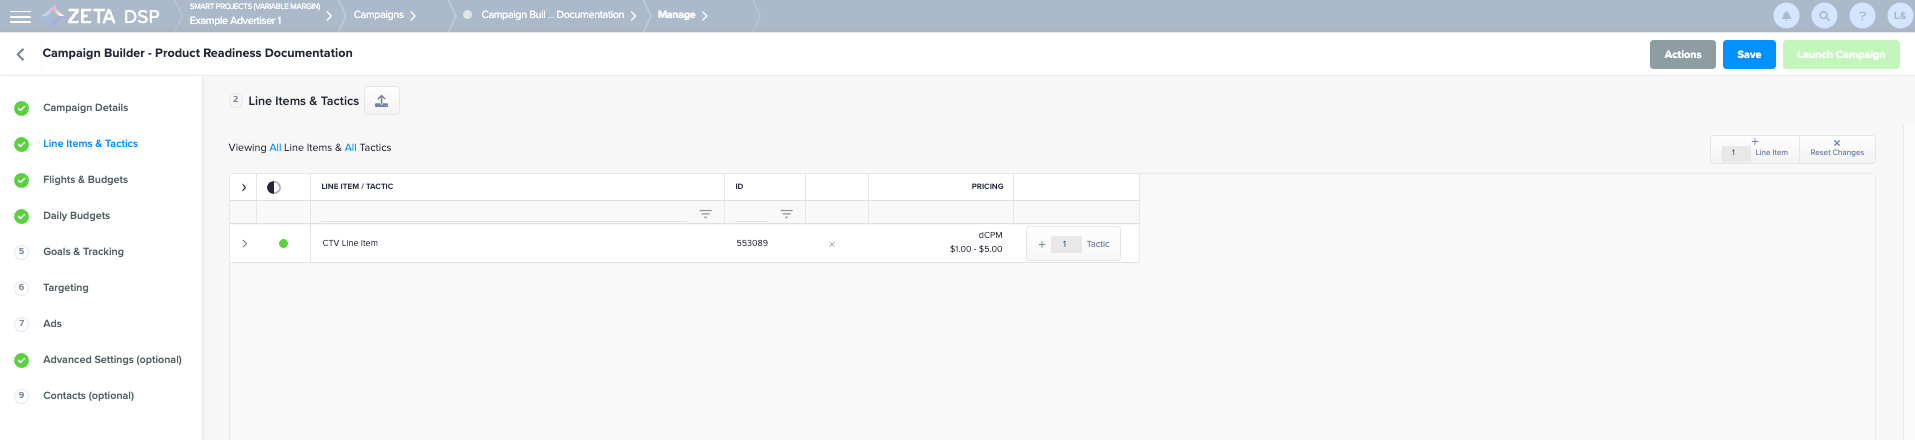Click the filter icon in the ID column
The height and width of the screenshot is (440, 1915).
click(786, 214)
